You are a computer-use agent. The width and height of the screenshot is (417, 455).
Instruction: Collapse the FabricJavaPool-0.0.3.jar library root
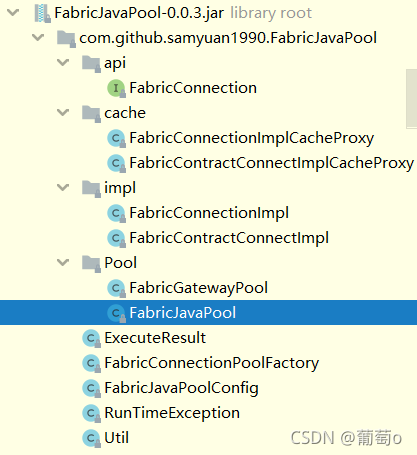(13, 13)
